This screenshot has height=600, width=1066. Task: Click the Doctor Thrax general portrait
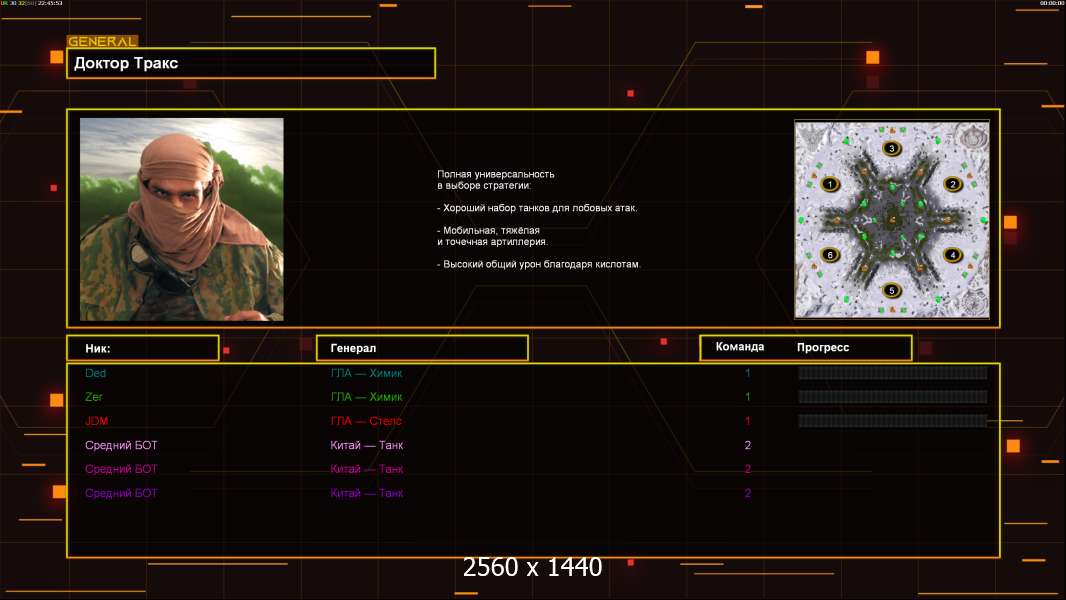tap(181, 219)
